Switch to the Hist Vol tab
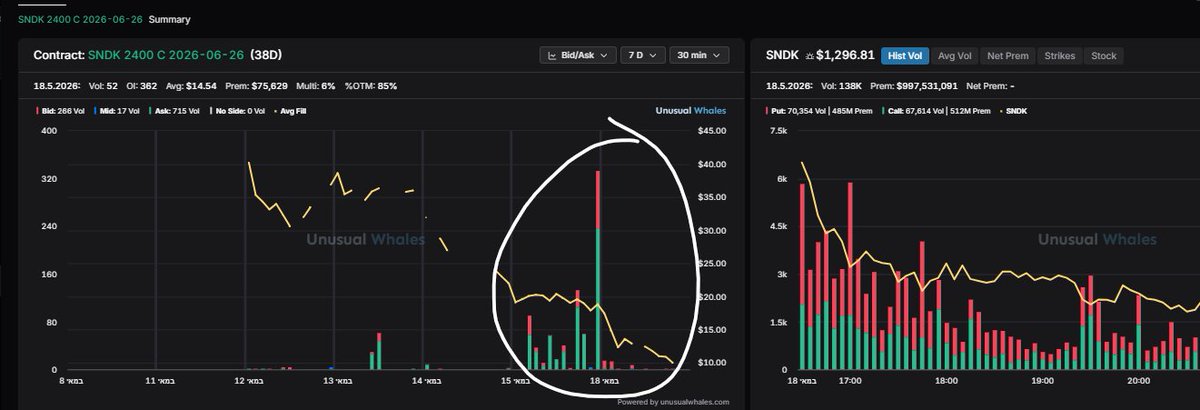 [x=904, y=56]
